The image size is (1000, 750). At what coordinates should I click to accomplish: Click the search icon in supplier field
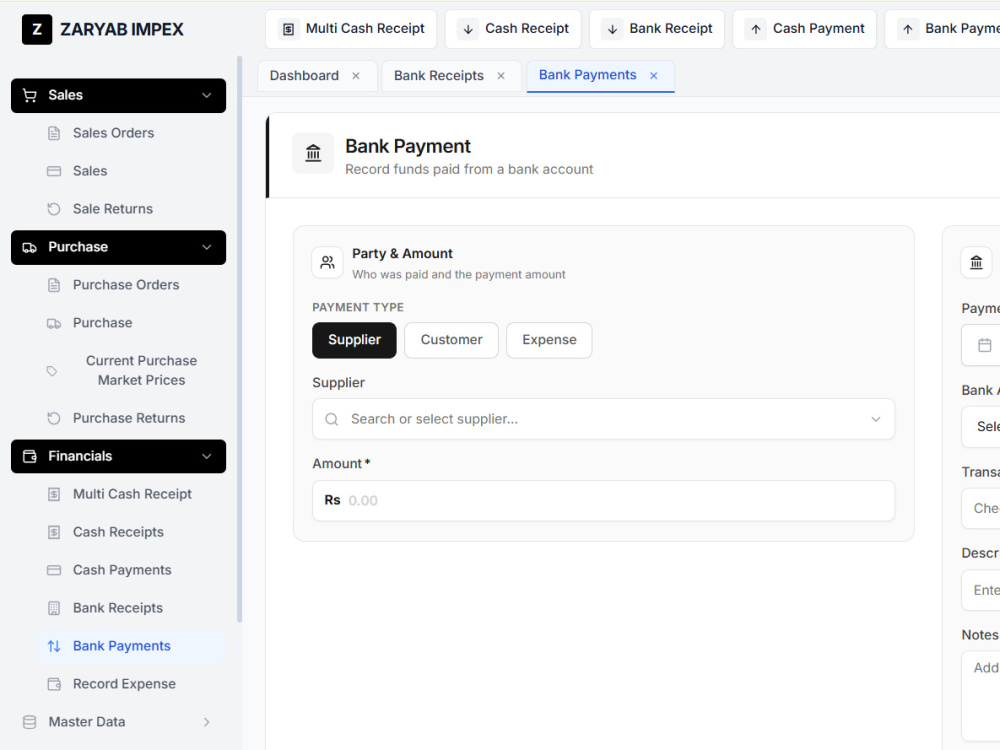point(332,419)
